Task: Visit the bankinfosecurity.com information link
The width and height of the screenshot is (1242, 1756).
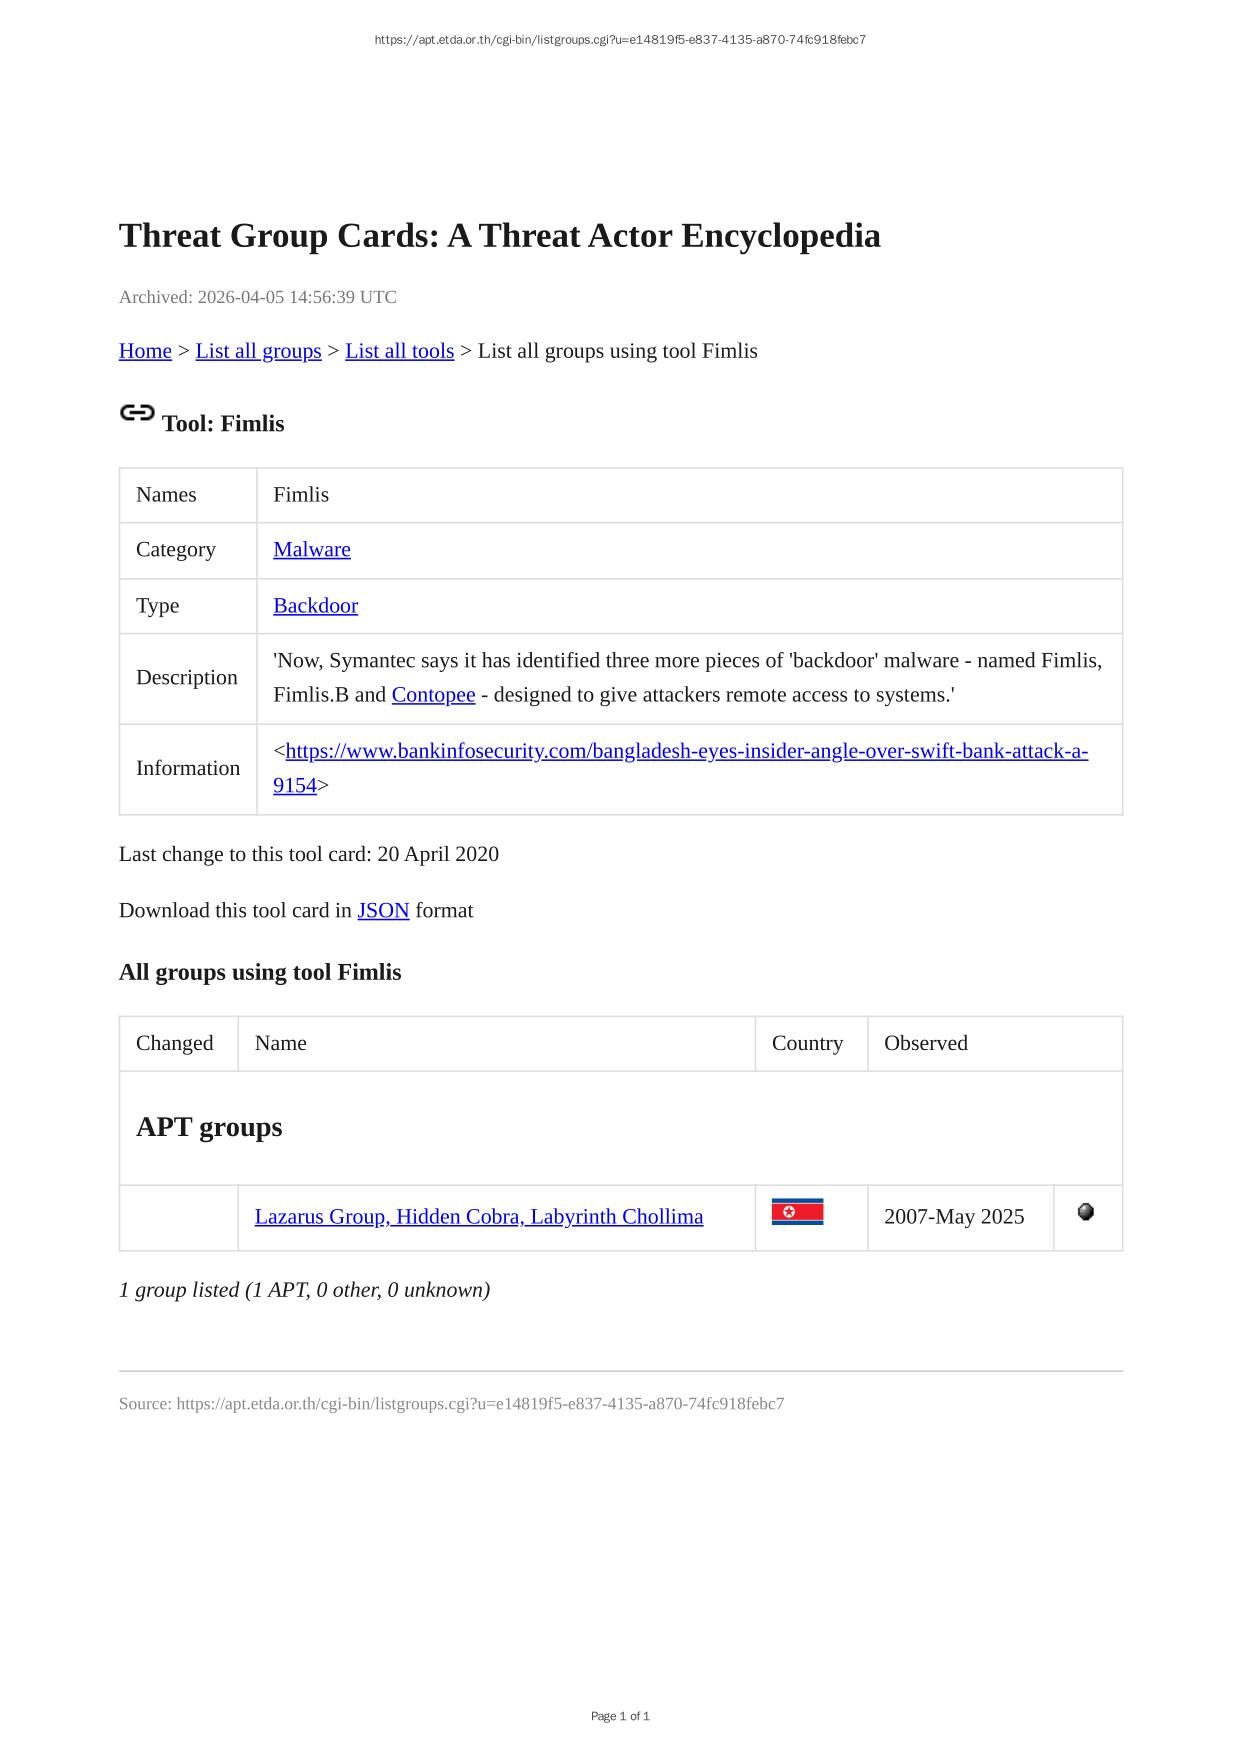Action: point(686,751)
